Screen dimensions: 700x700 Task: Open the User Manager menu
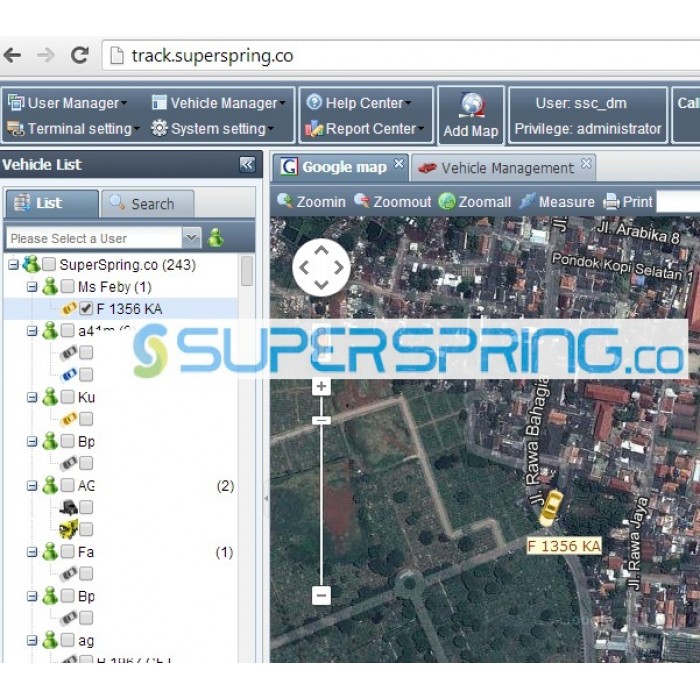[x=68, y=102]
